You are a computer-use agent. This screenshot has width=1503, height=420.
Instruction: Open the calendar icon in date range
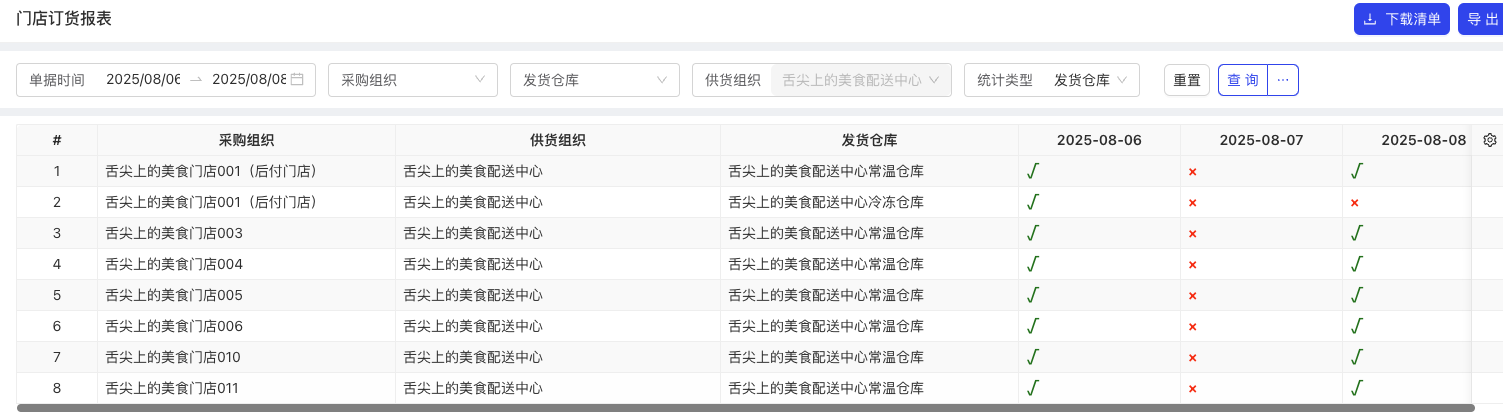tap(297, 80)
